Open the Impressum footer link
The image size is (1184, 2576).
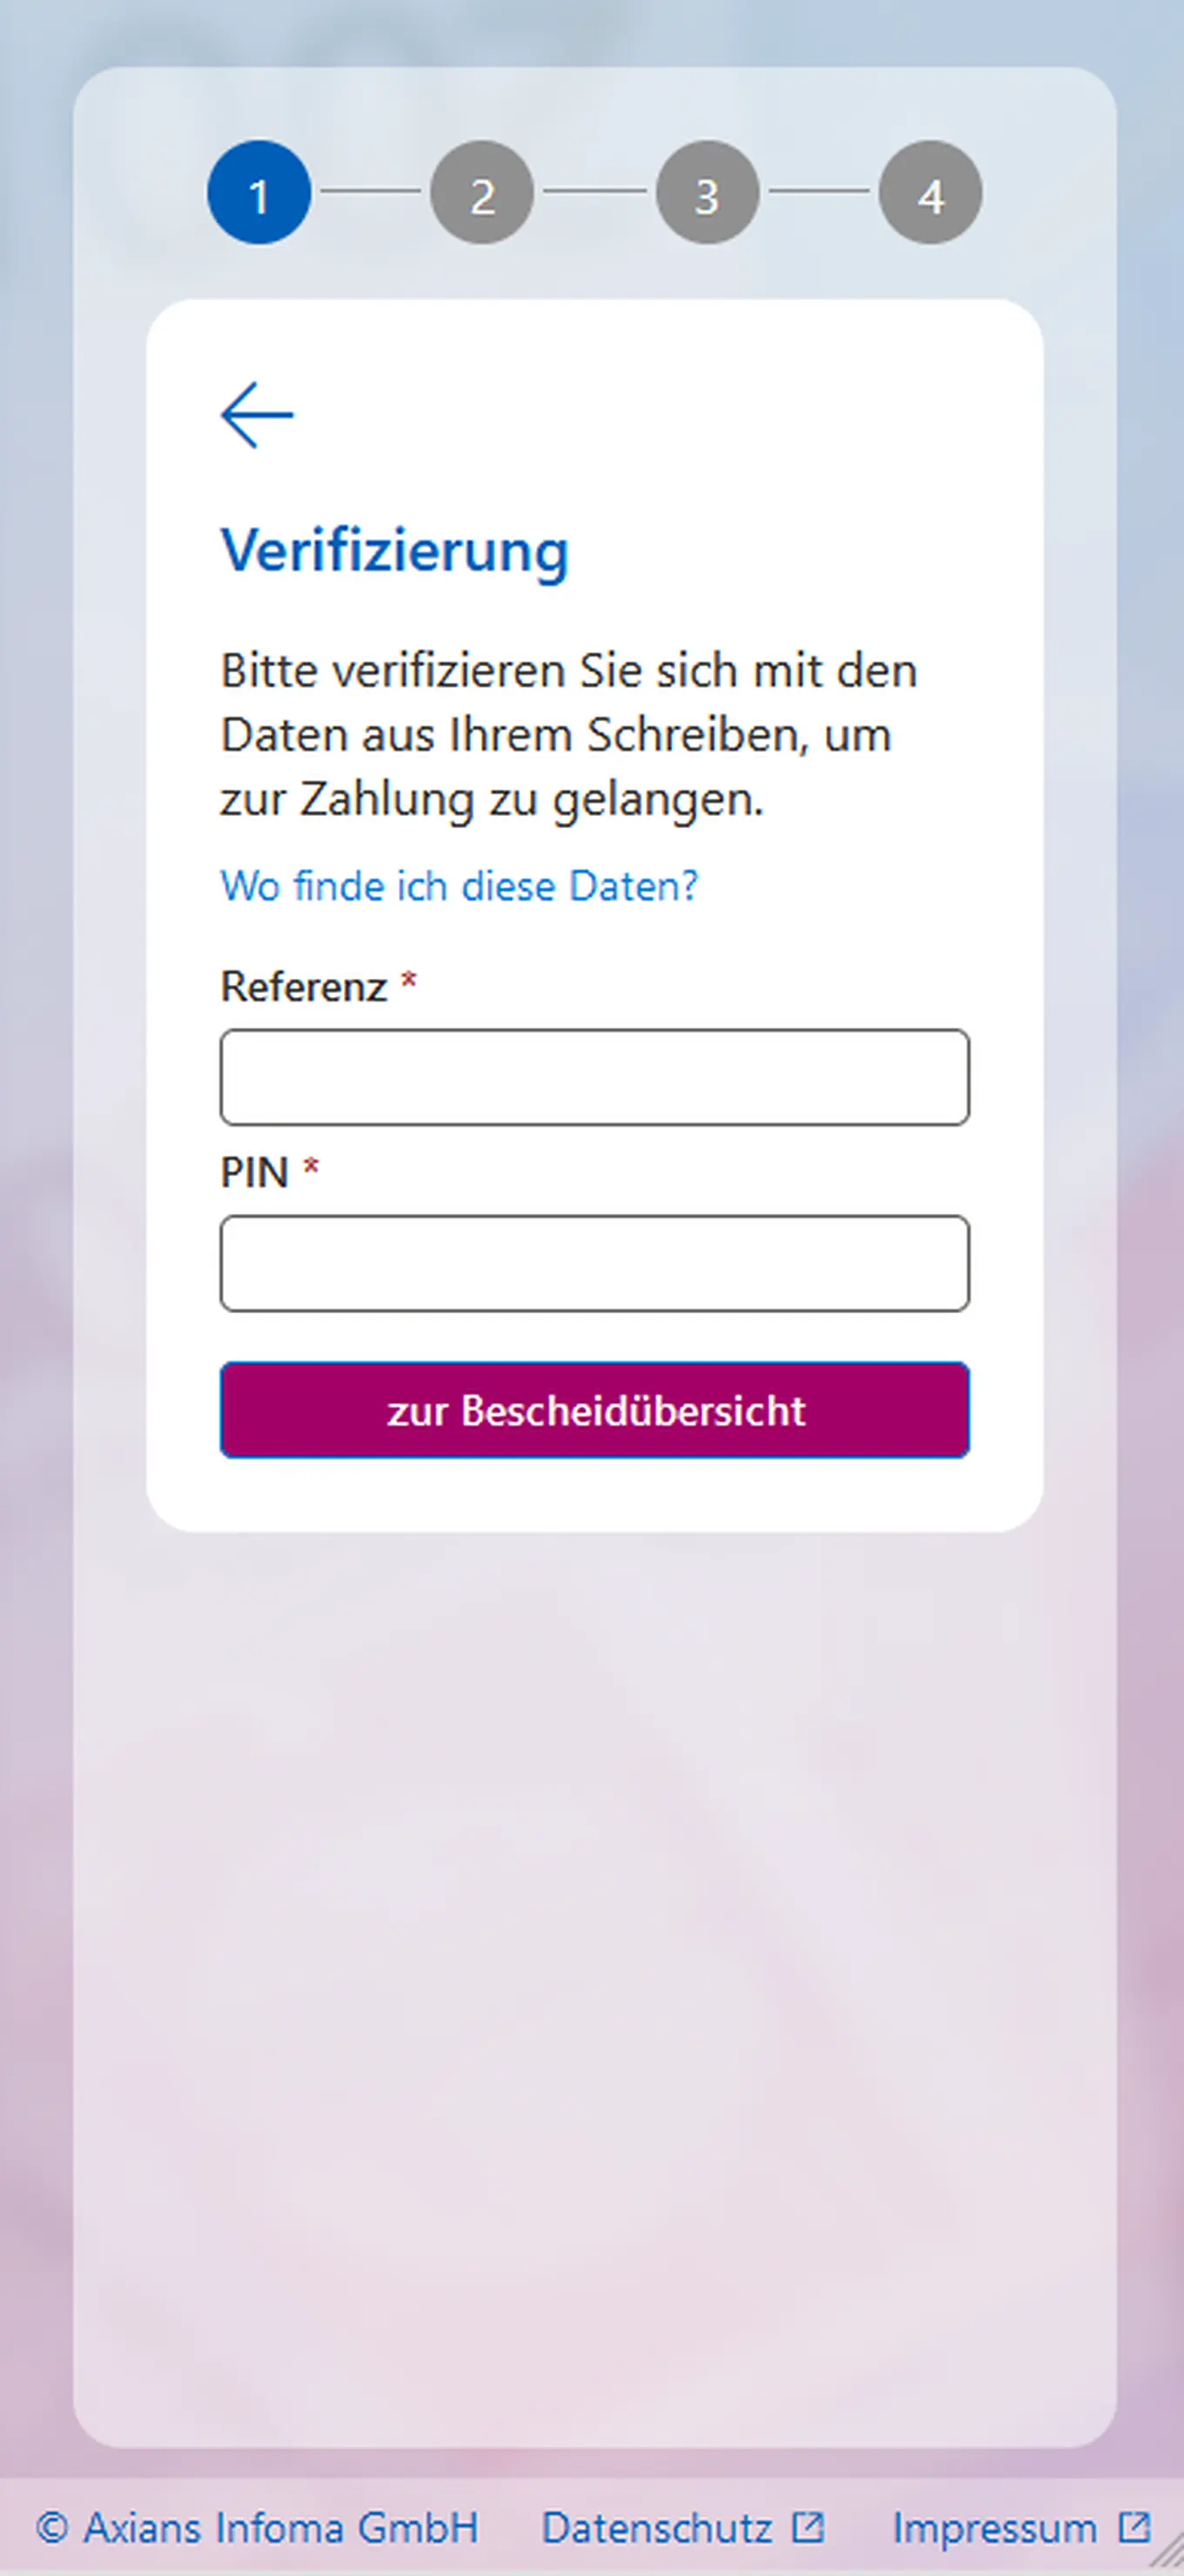[x=995, y=2527]
